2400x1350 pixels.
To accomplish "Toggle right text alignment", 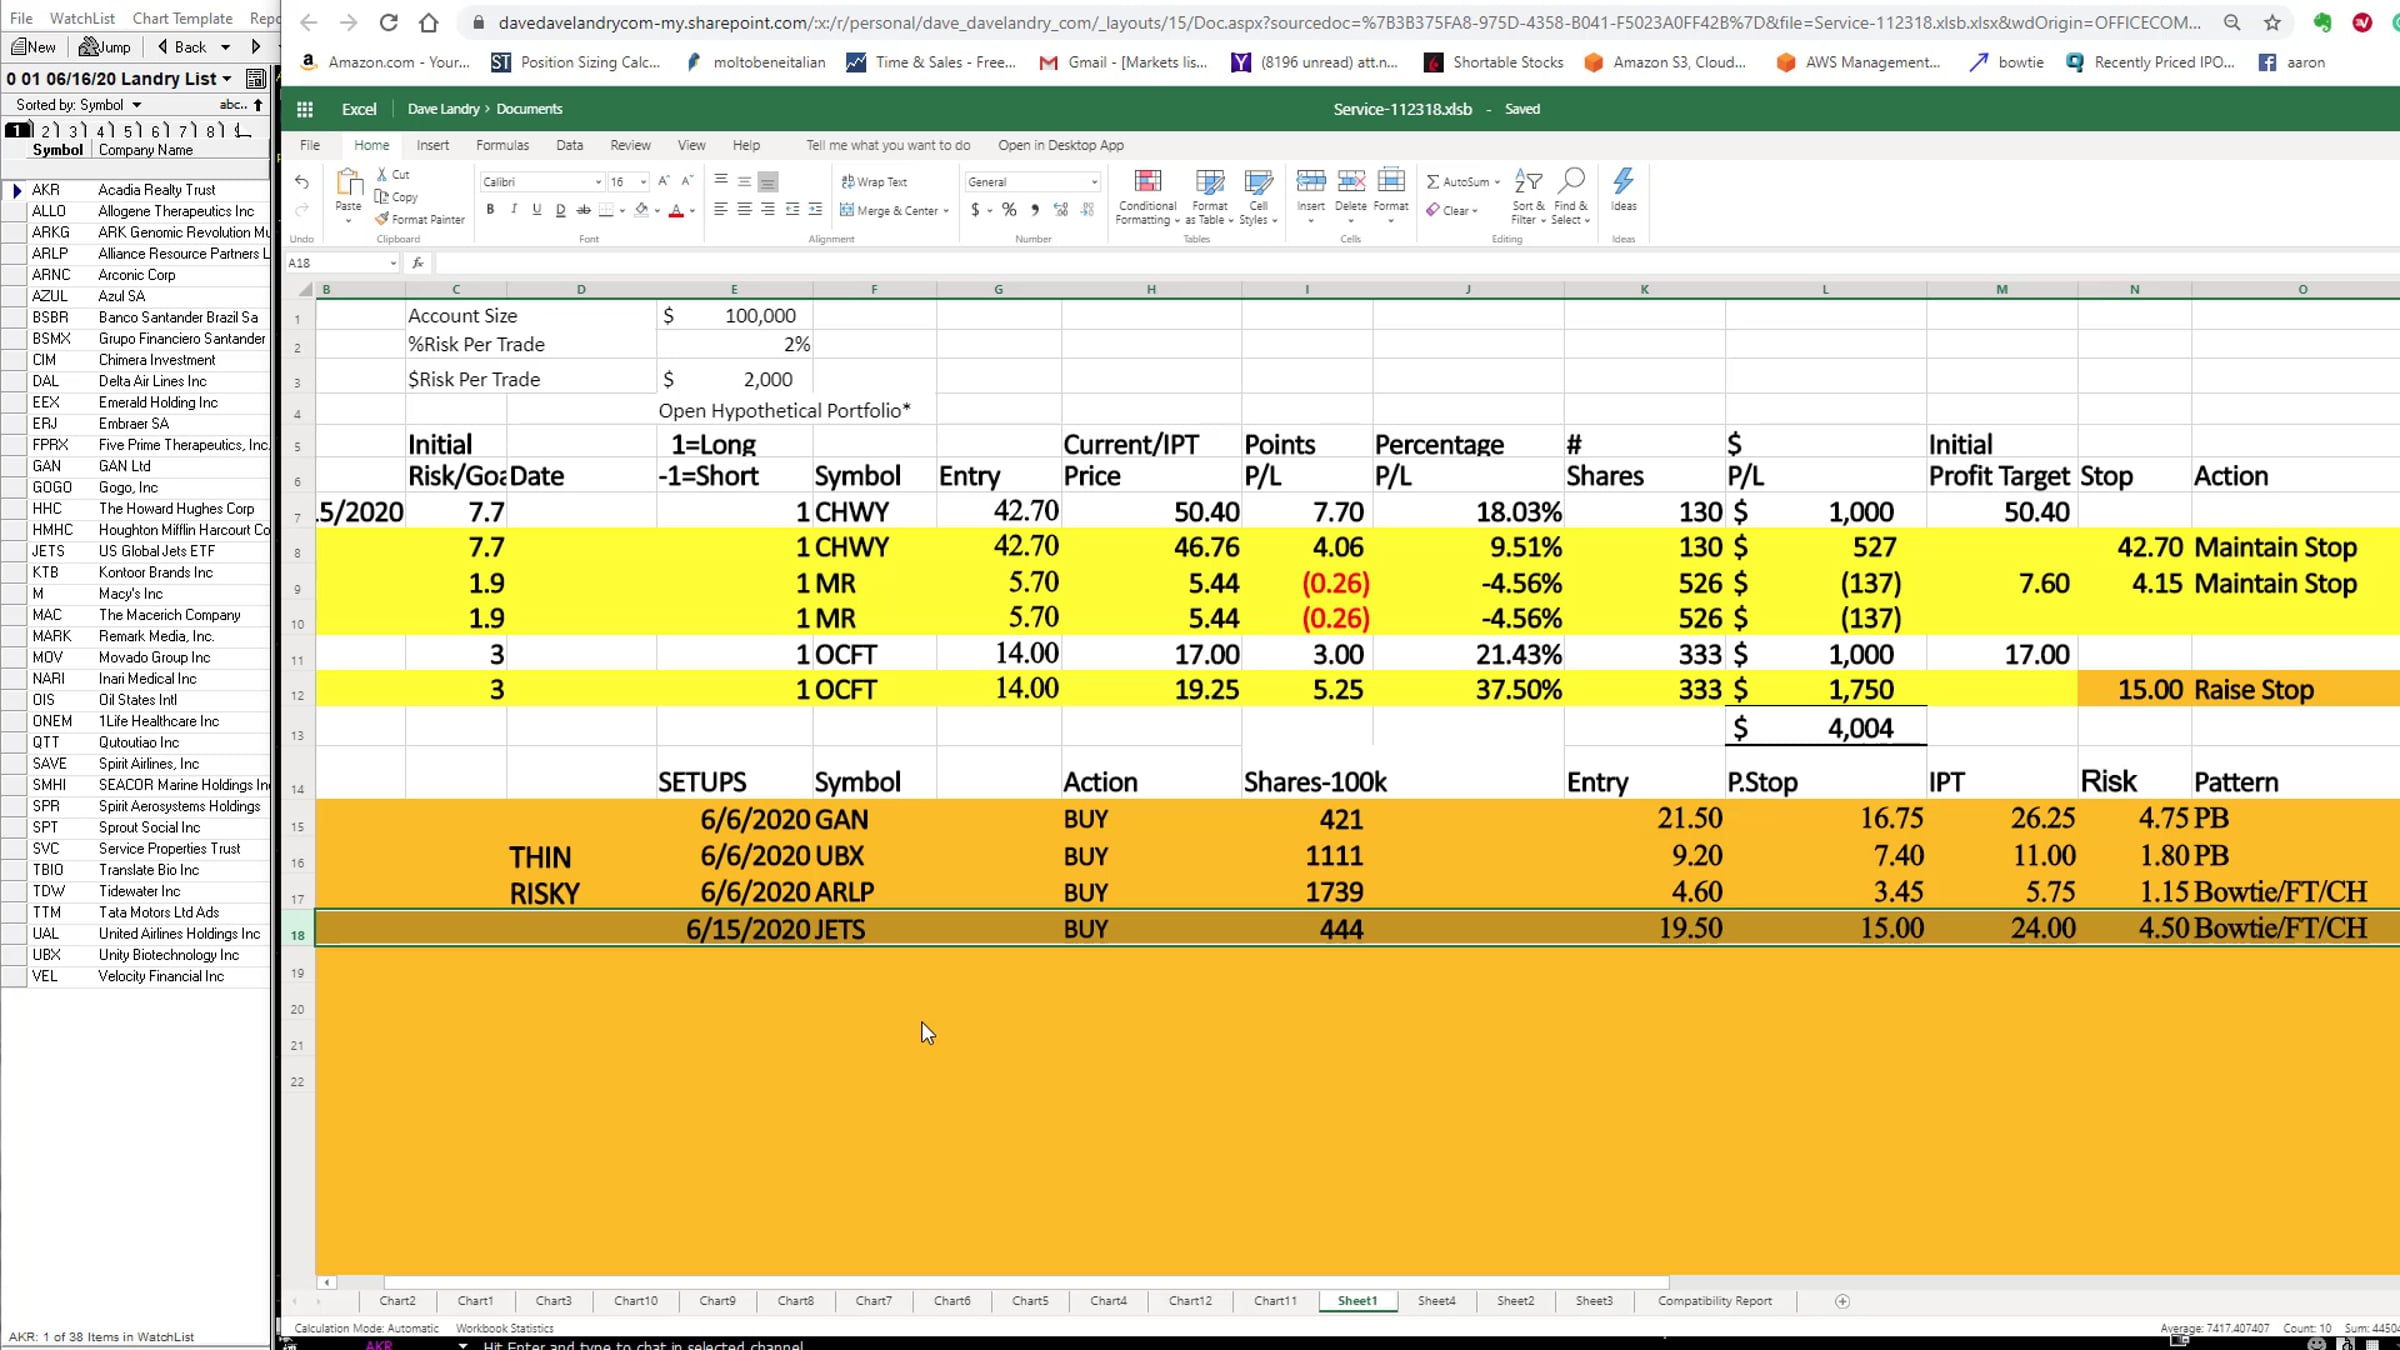I will point(768,210).
